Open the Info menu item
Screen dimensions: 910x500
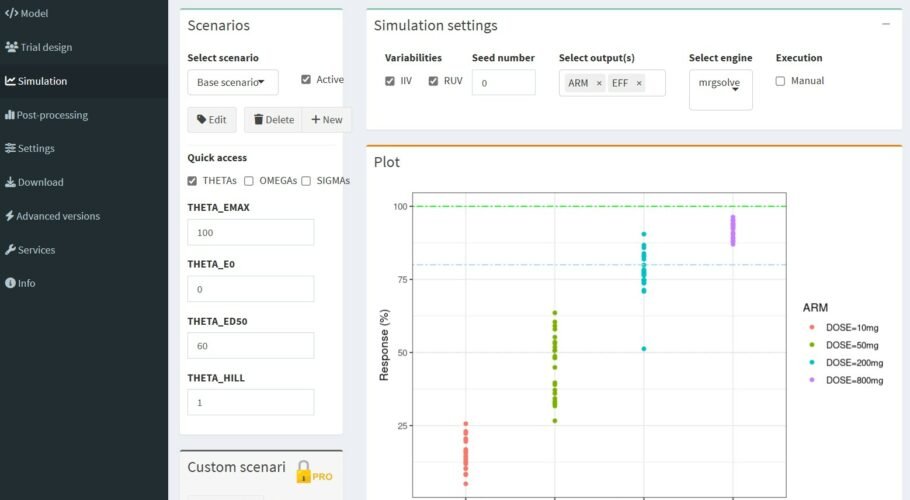click(26, 283)
